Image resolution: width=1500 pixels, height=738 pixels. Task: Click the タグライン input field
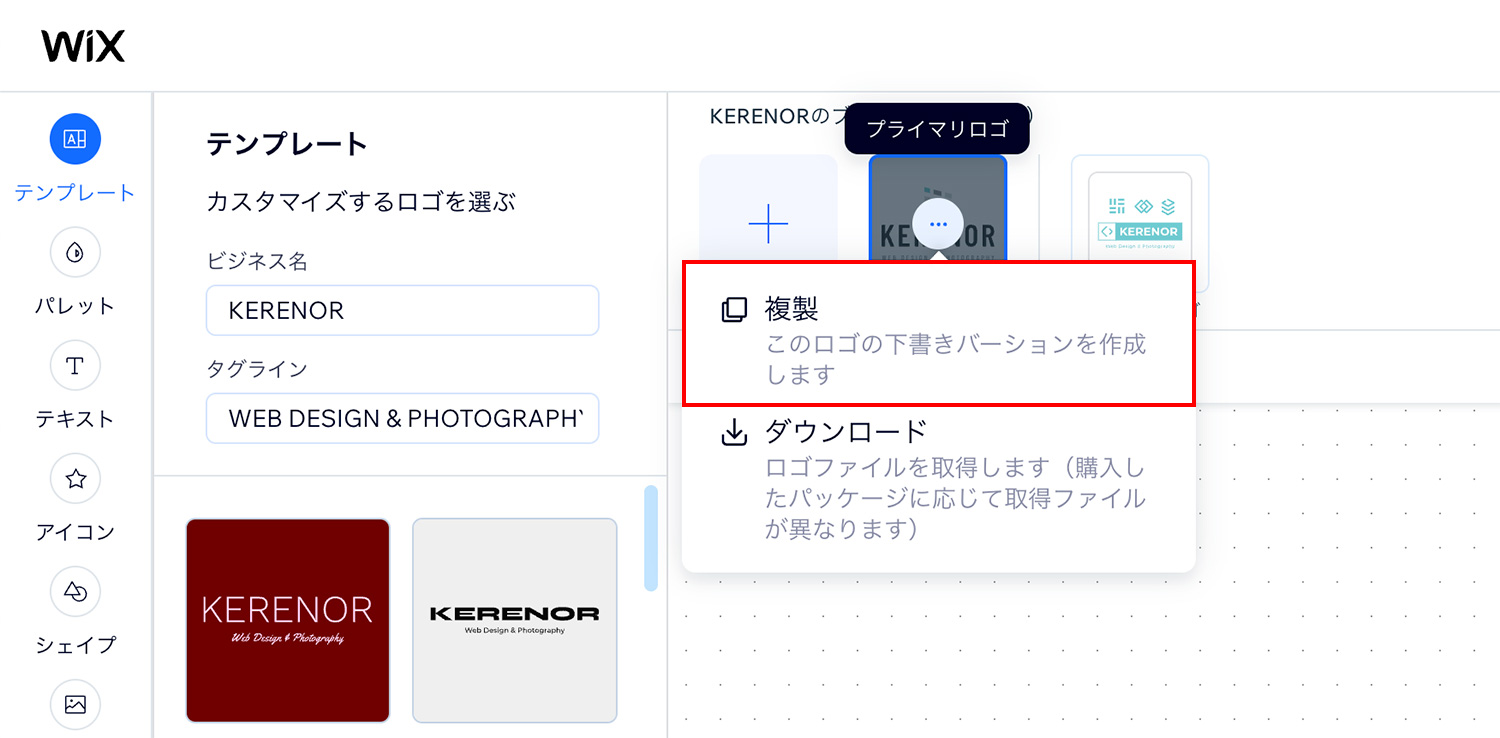coord(402,418)
